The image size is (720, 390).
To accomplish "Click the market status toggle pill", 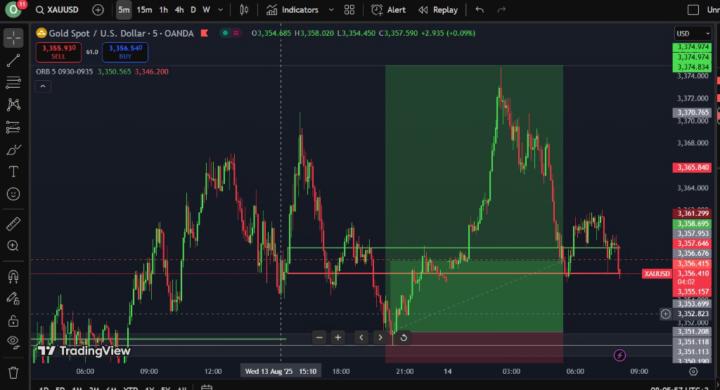I will coord(231,33).
